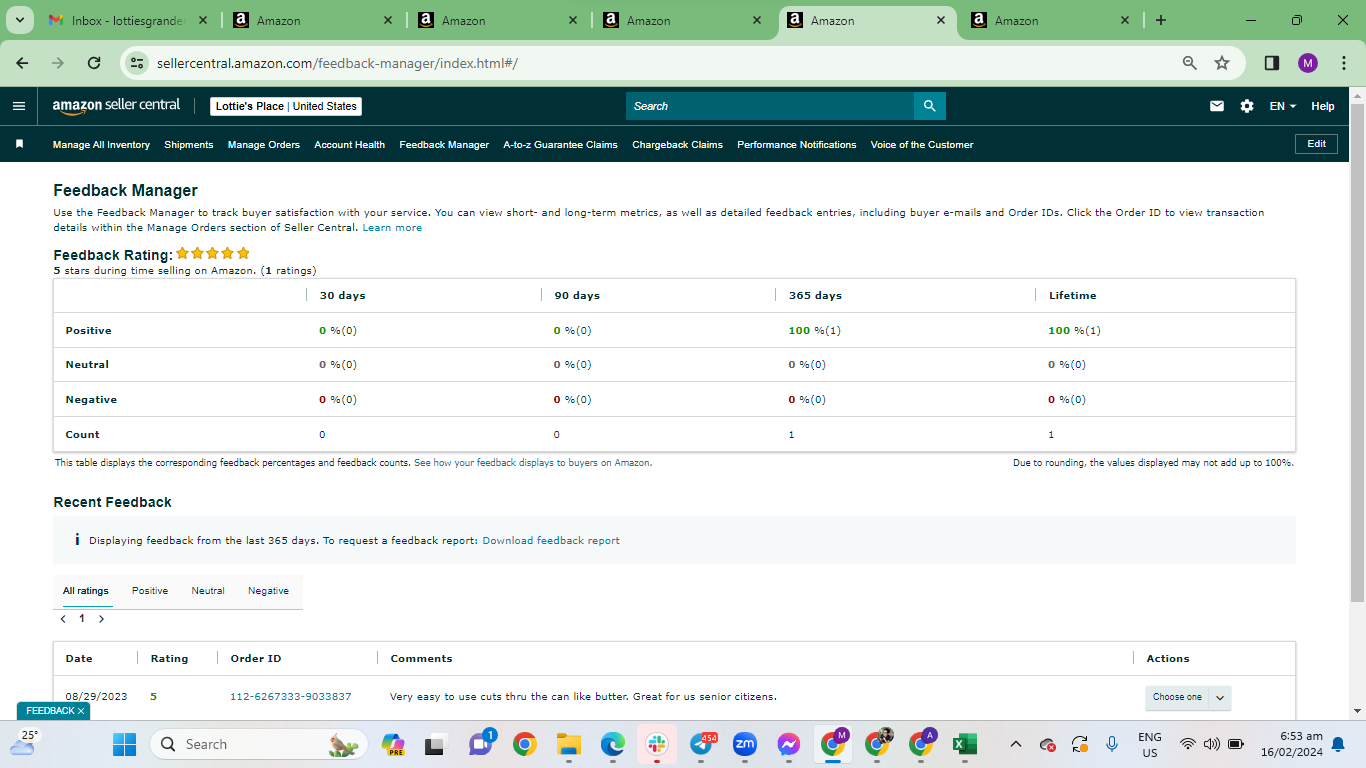Open Messenger from the taskbar
1366x768 pixels.
pos(789,744)
